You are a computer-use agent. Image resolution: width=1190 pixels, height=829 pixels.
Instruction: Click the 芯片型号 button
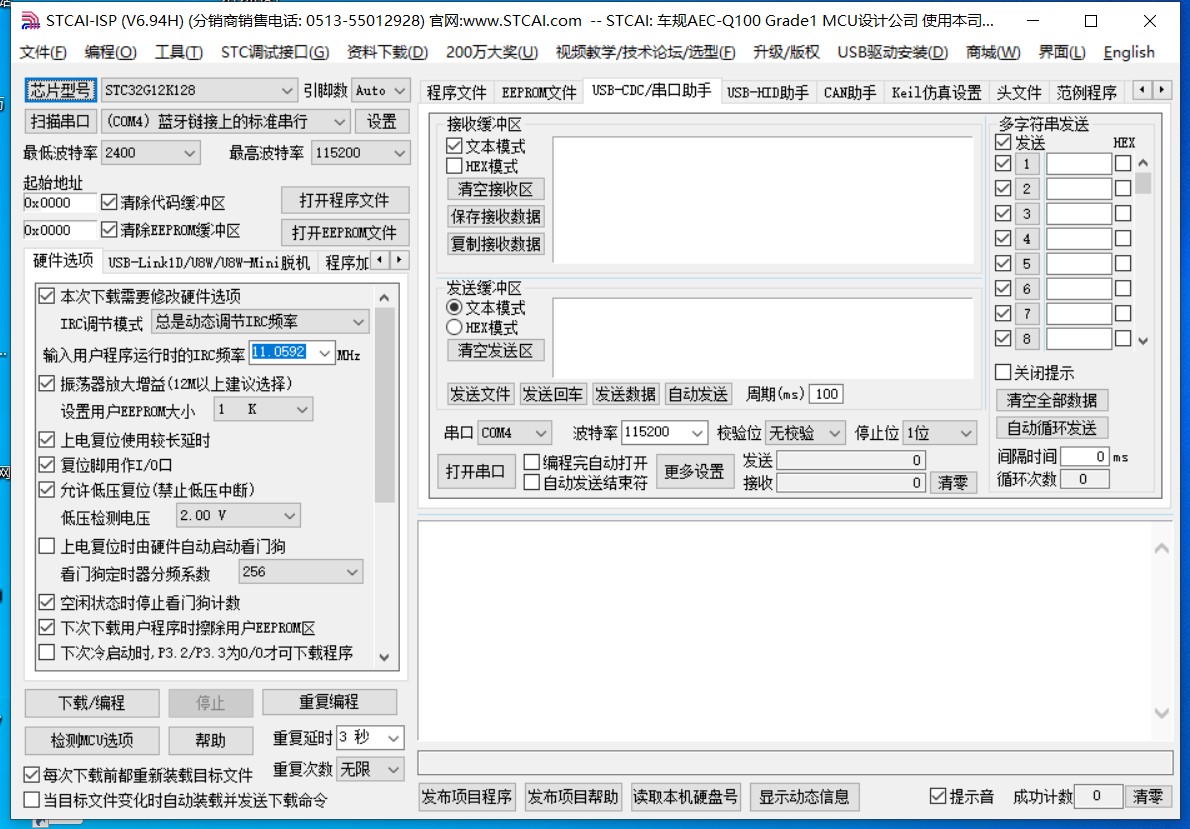(60, 90)
